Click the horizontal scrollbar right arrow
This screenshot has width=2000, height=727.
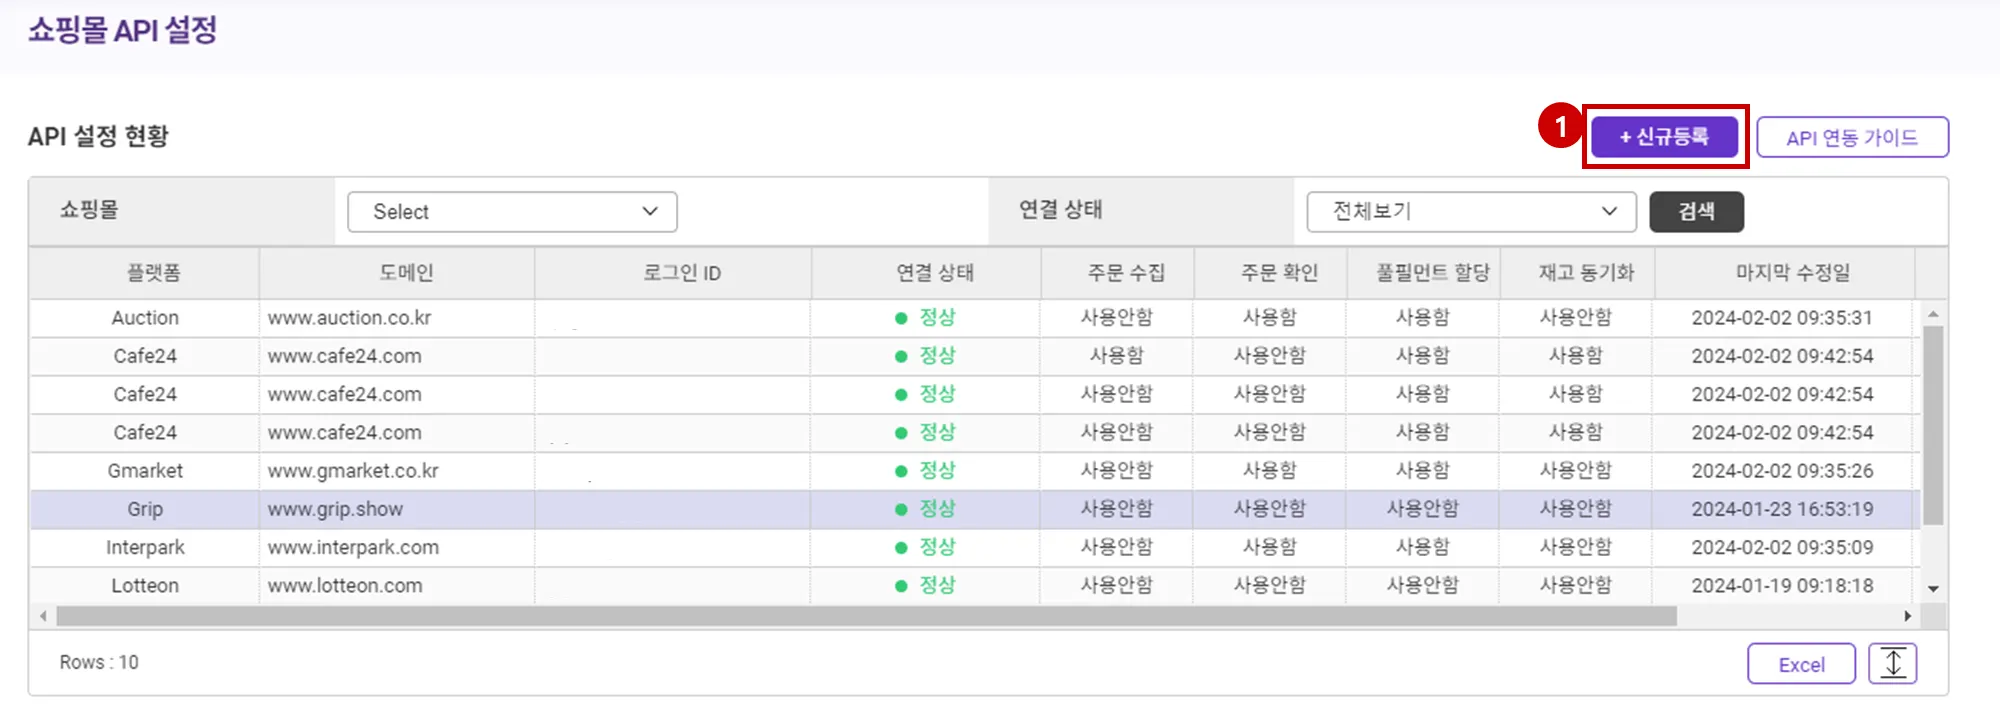point(1907,616)
